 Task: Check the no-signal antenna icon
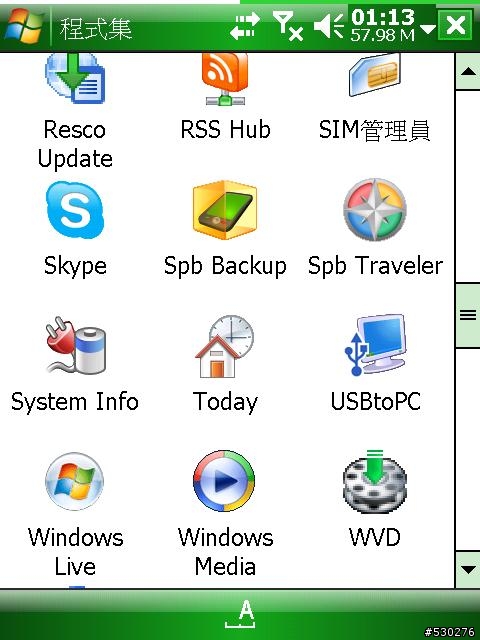[288, 26]
